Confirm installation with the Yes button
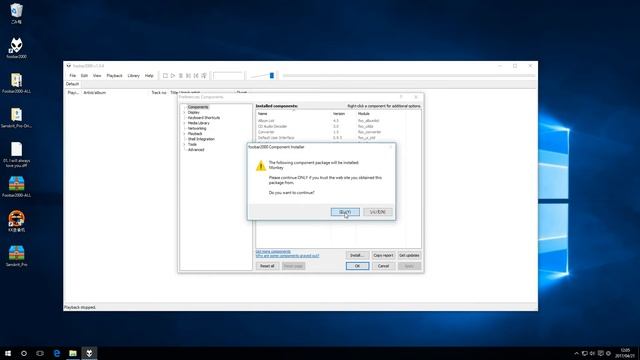This screenshot has height=360, width=640. point(345,212)
